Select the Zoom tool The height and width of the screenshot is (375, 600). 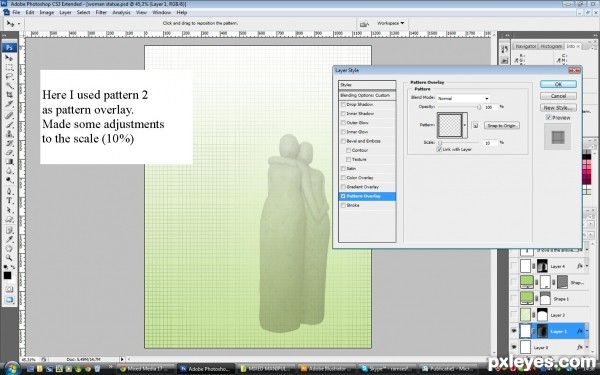9,258
